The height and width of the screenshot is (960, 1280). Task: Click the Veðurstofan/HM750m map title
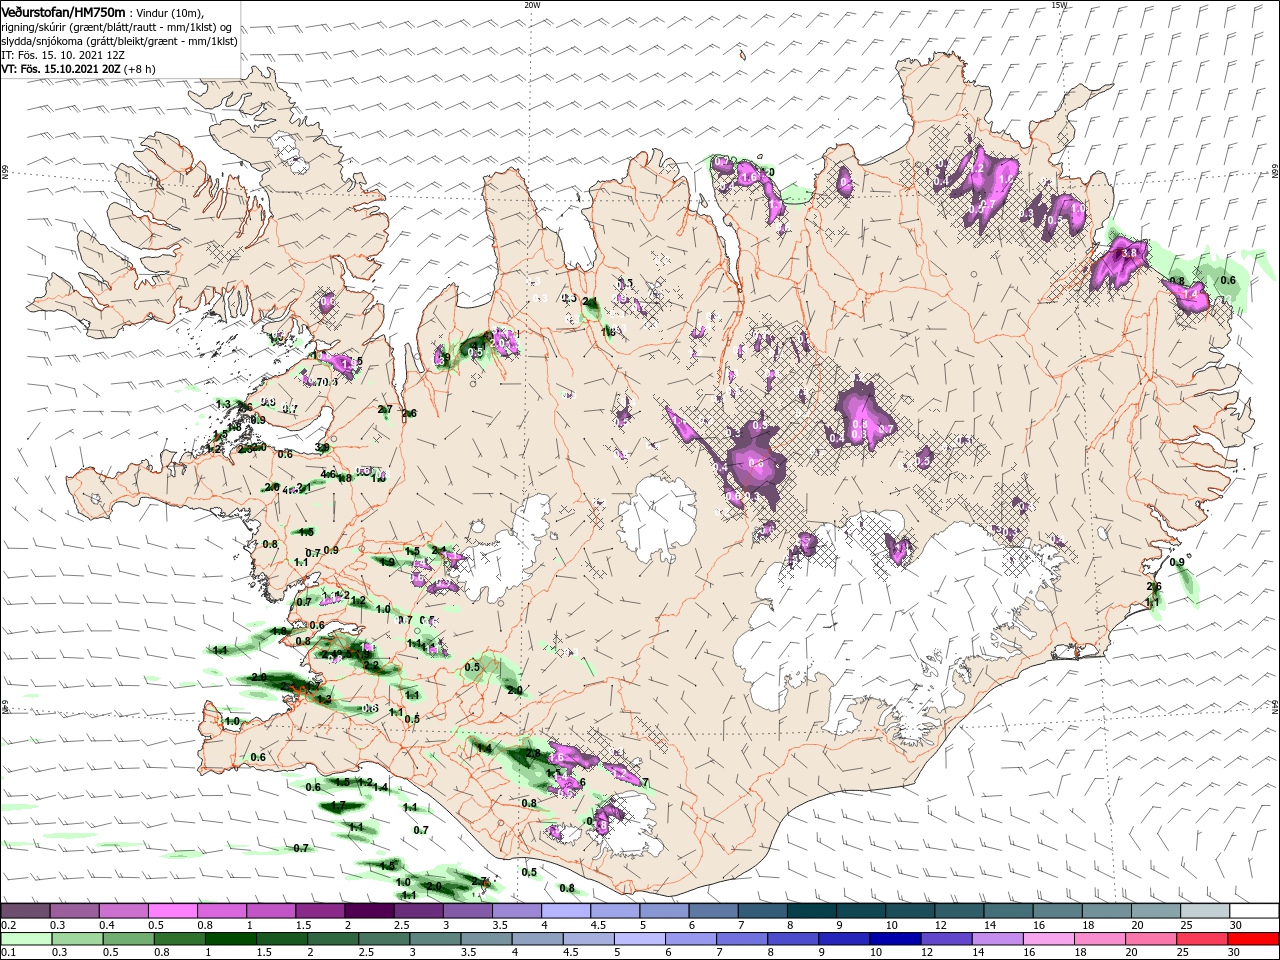(x=63, y=11)
